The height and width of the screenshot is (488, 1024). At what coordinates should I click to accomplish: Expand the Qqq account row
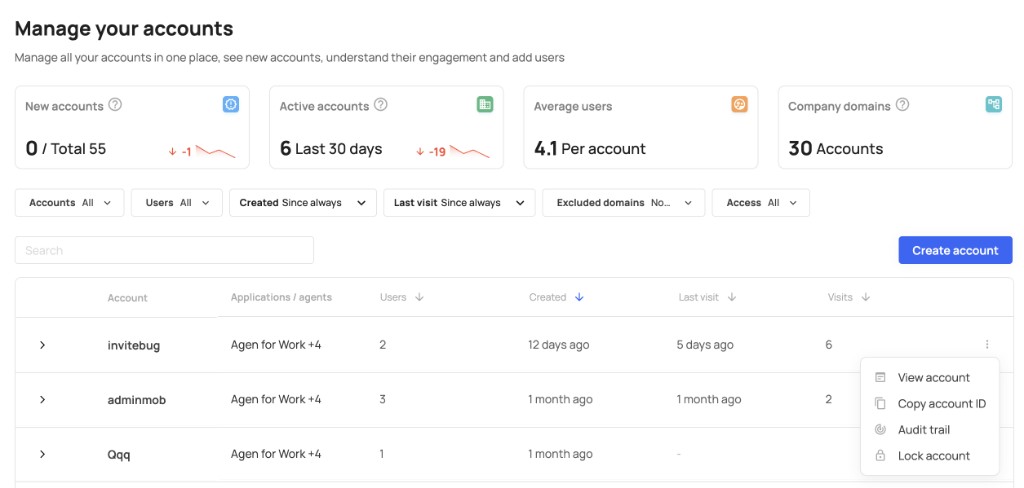42,454
